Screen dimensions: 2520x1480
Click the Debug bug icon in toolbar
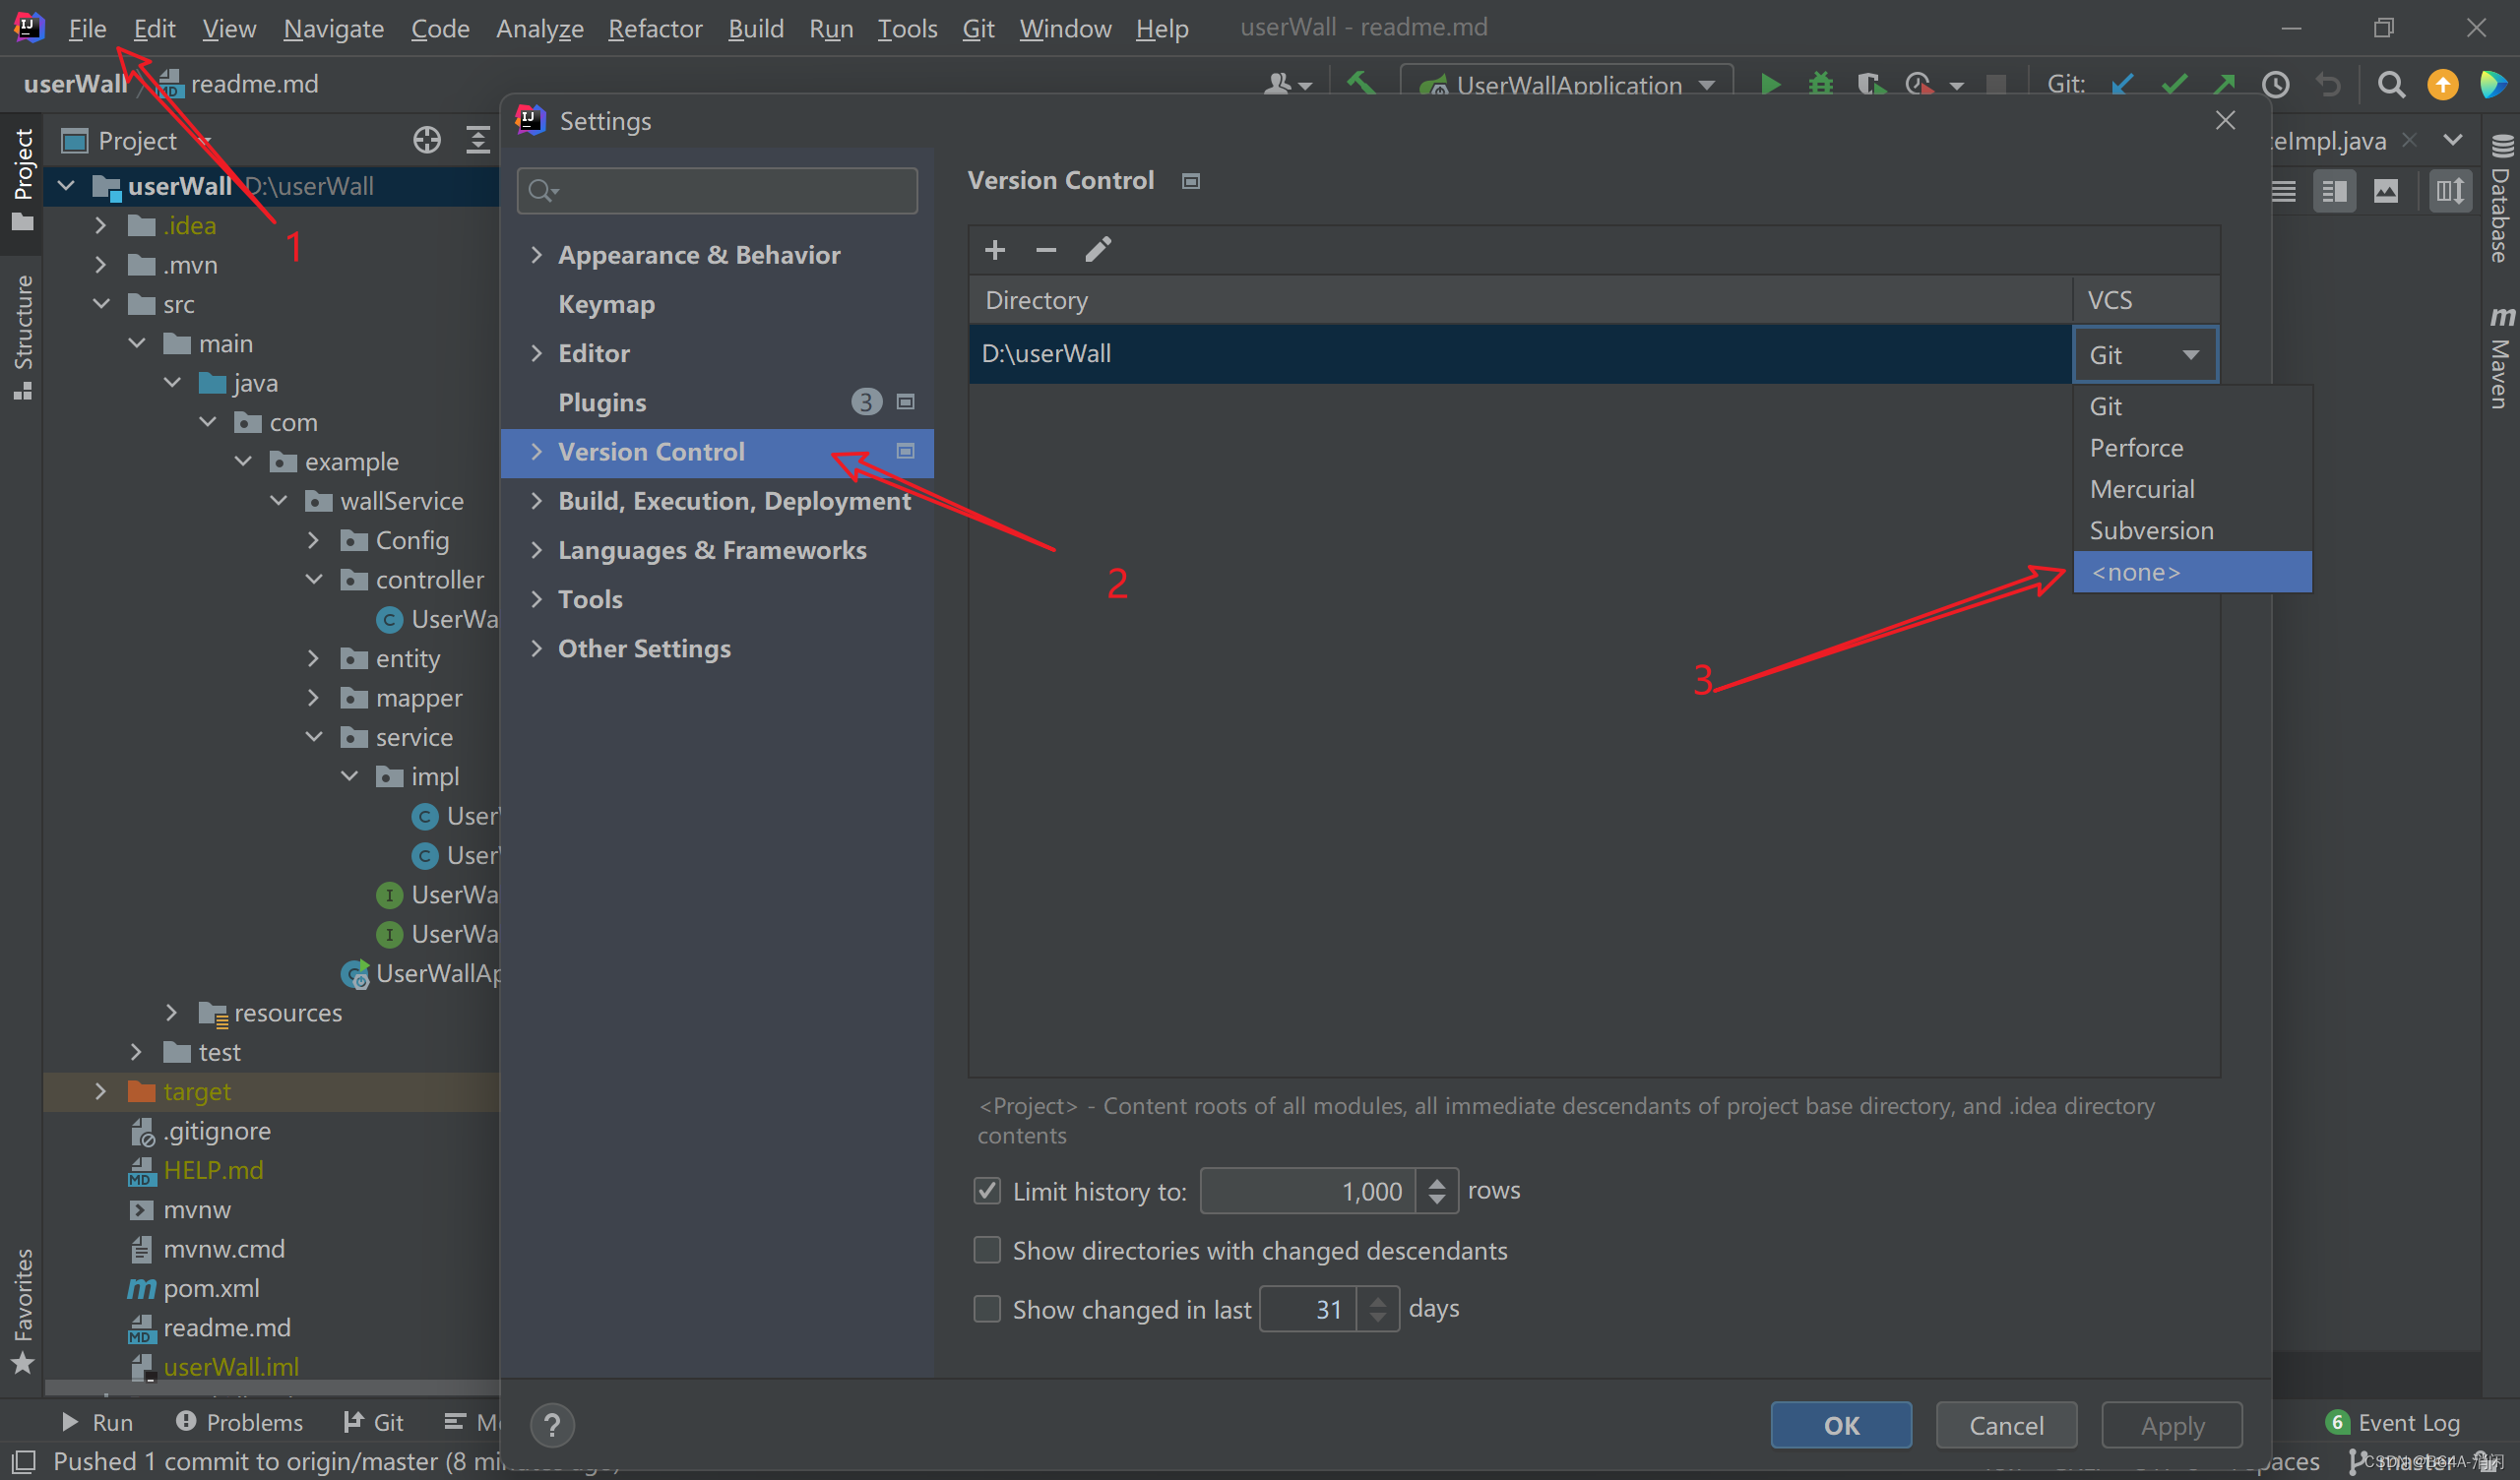point(1820,84)
